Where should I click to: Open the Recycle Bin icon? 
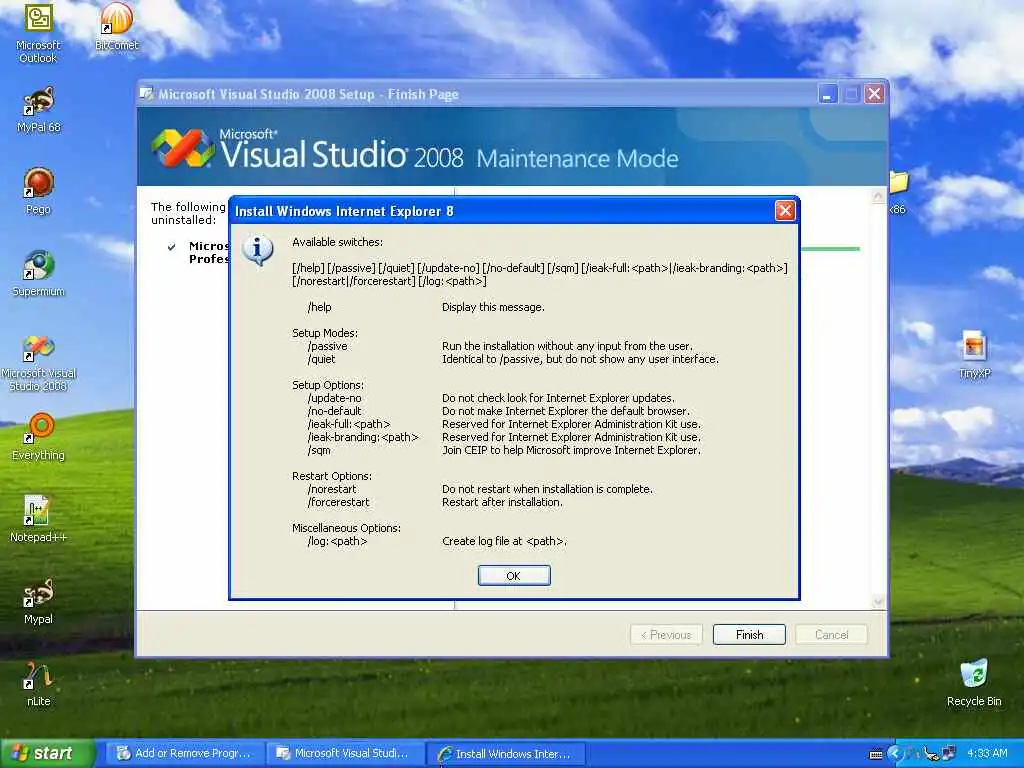974,683
